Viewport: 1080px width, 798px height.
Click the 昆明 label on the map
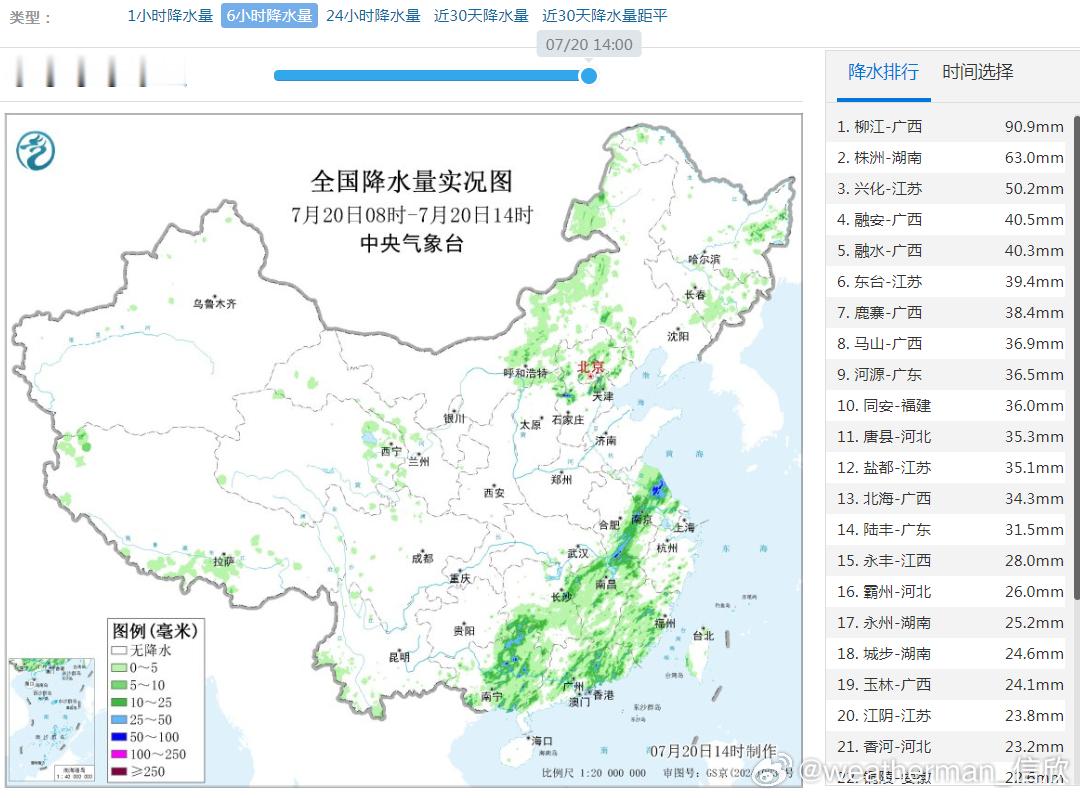[399, 657]
